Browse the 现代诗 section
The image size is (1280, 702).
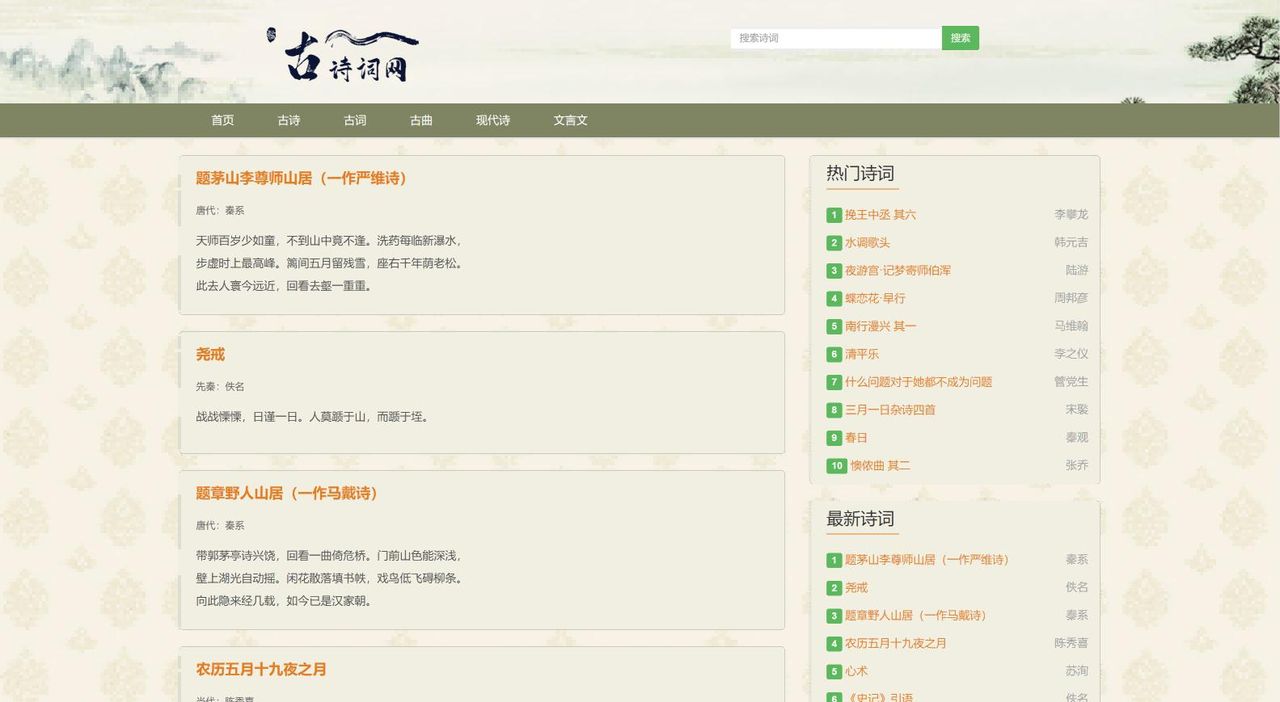coord(492,118)
